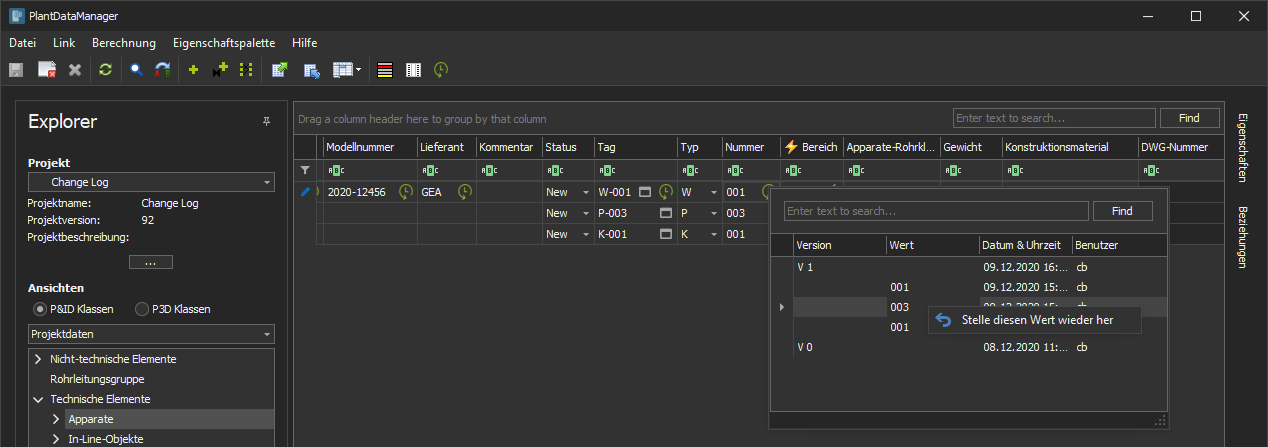1268x447 pixels.
Task: Click the refresh icon in the toolbar
Action: click(104, 70)
